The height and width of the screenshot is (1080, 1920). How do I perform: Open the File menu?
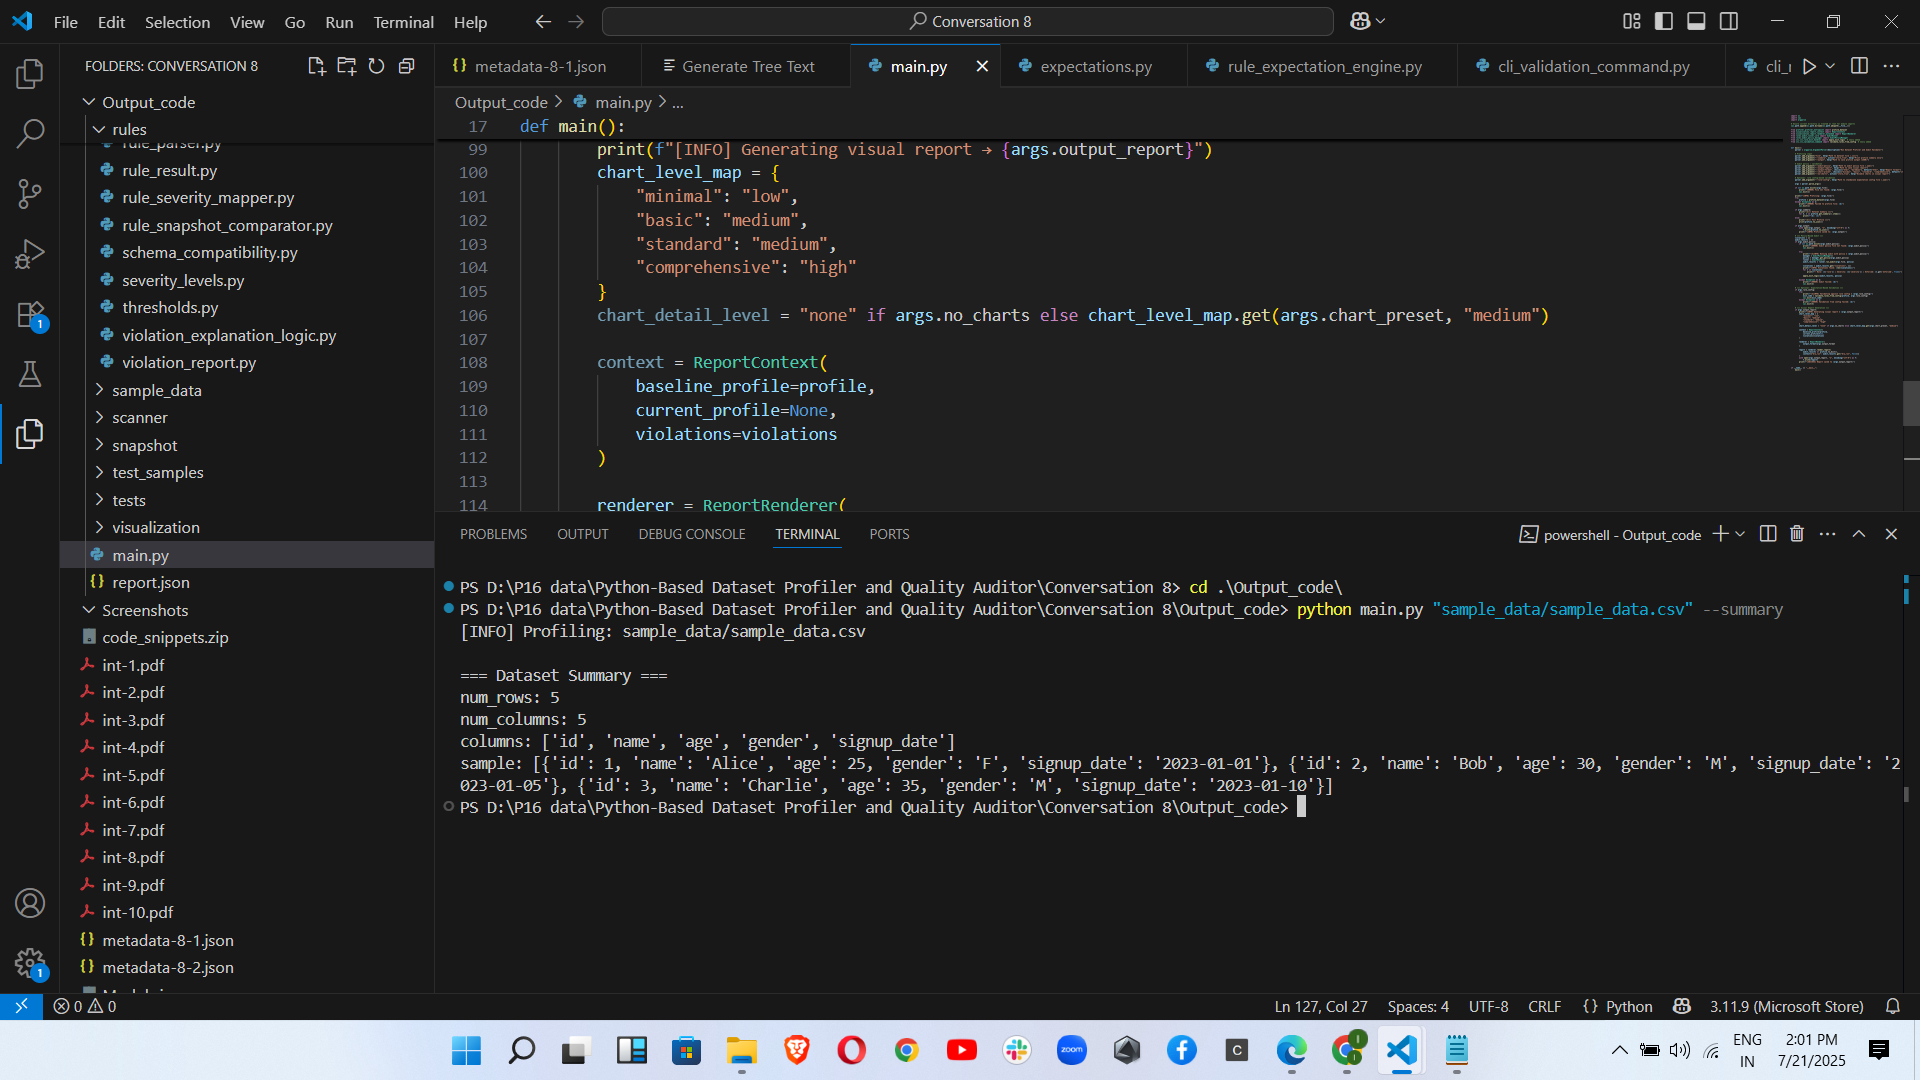point(65,21)
